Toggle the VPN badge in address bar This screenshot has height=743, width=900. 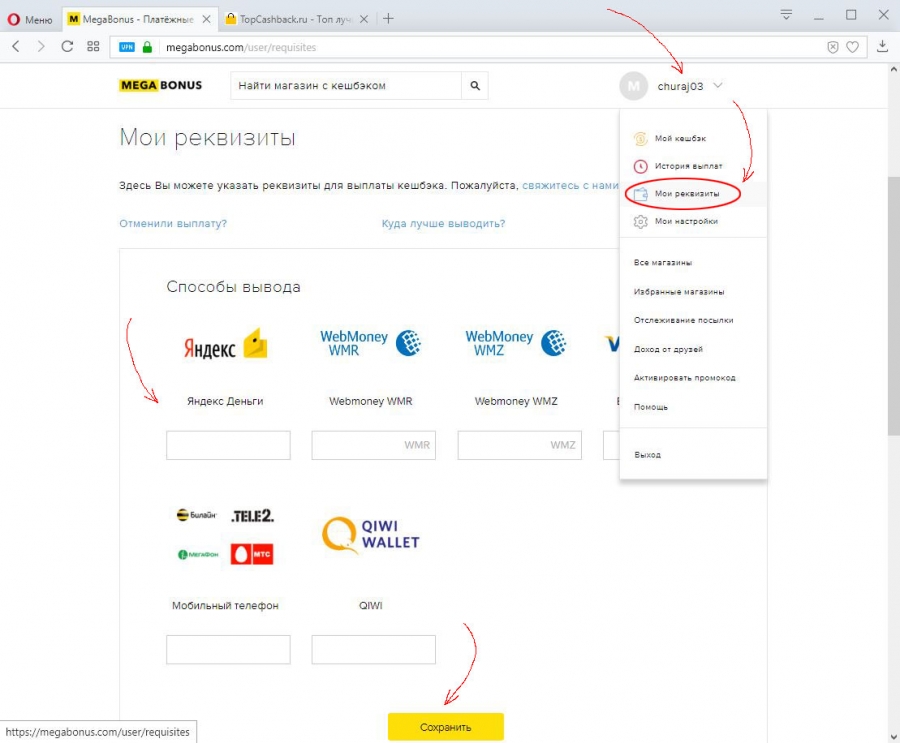coord(127,47)
